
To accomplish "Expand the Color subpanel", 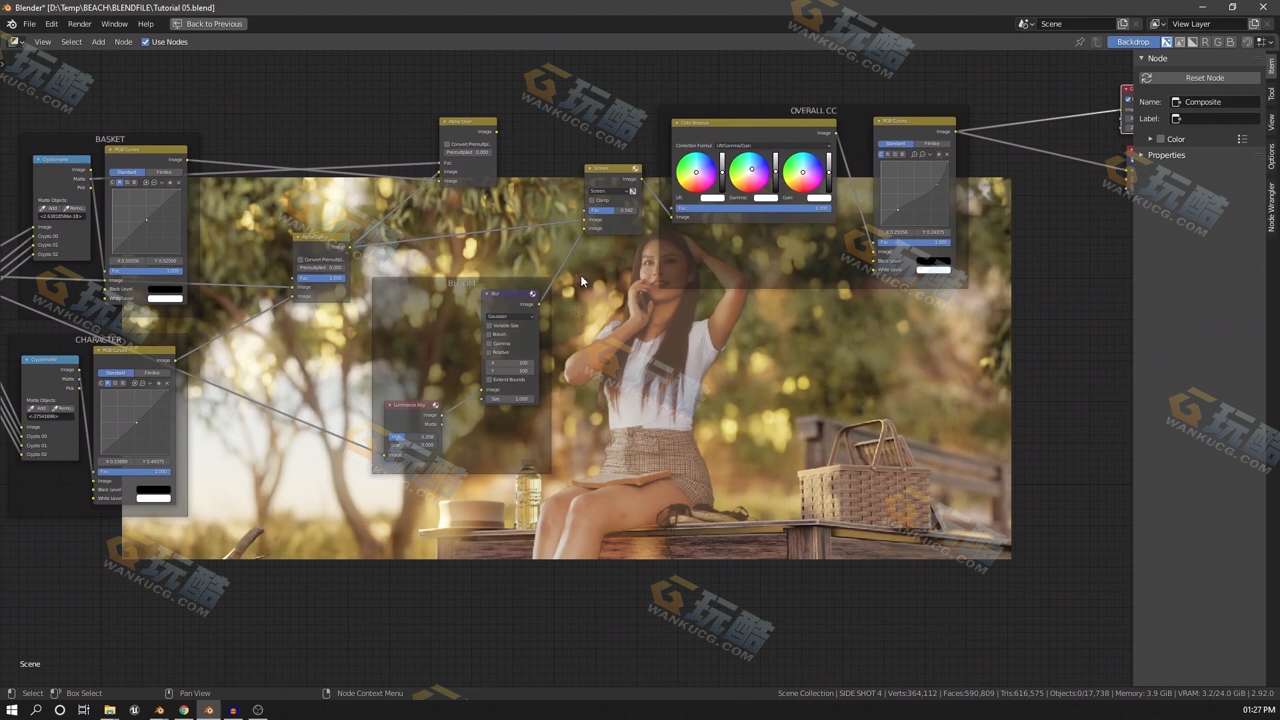I will tap(1150, 139).
